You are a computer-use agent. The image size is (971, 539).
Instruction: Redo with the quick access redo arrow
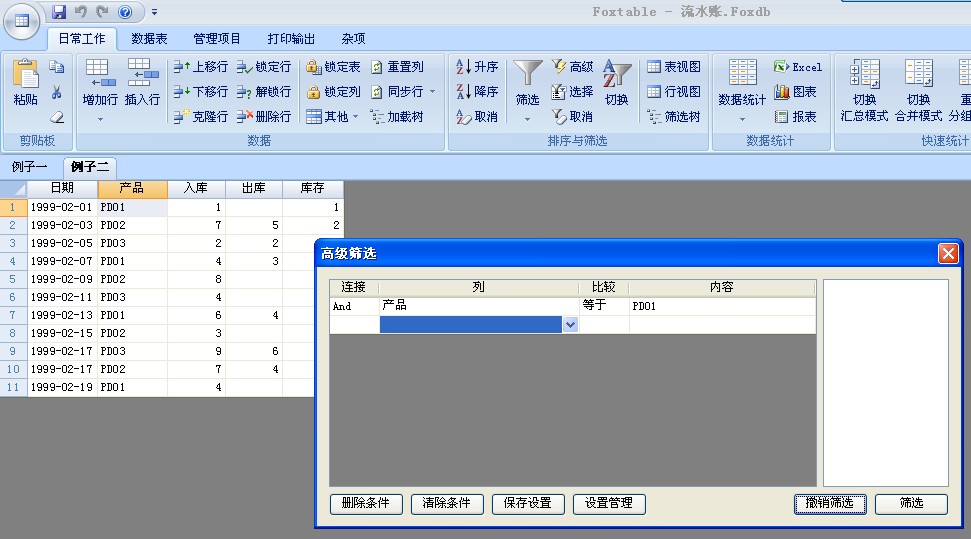(x=102, y=12)
